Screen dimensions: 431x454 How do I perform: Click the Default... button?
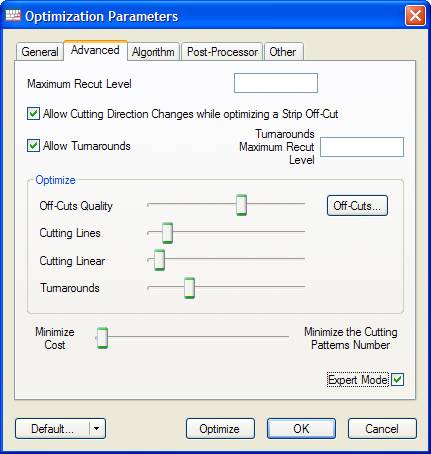[x=52, y=428]
